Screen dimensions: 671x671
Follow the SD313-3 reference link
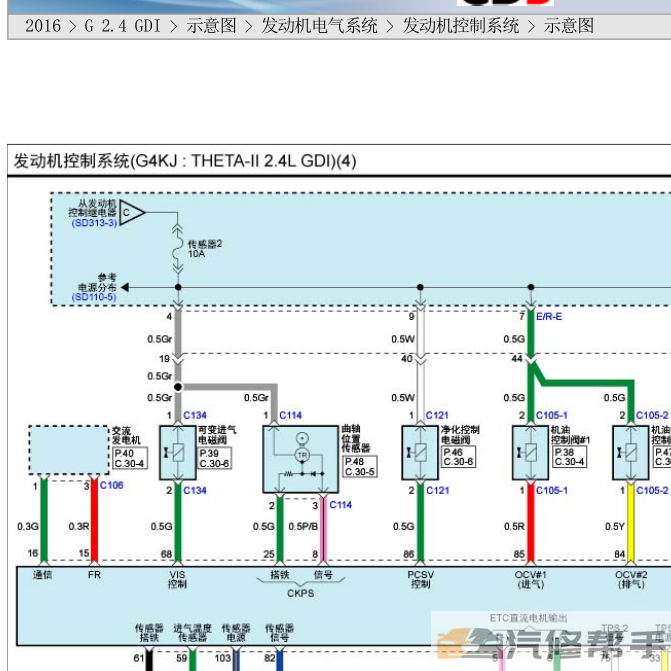[x=94, y=223]
